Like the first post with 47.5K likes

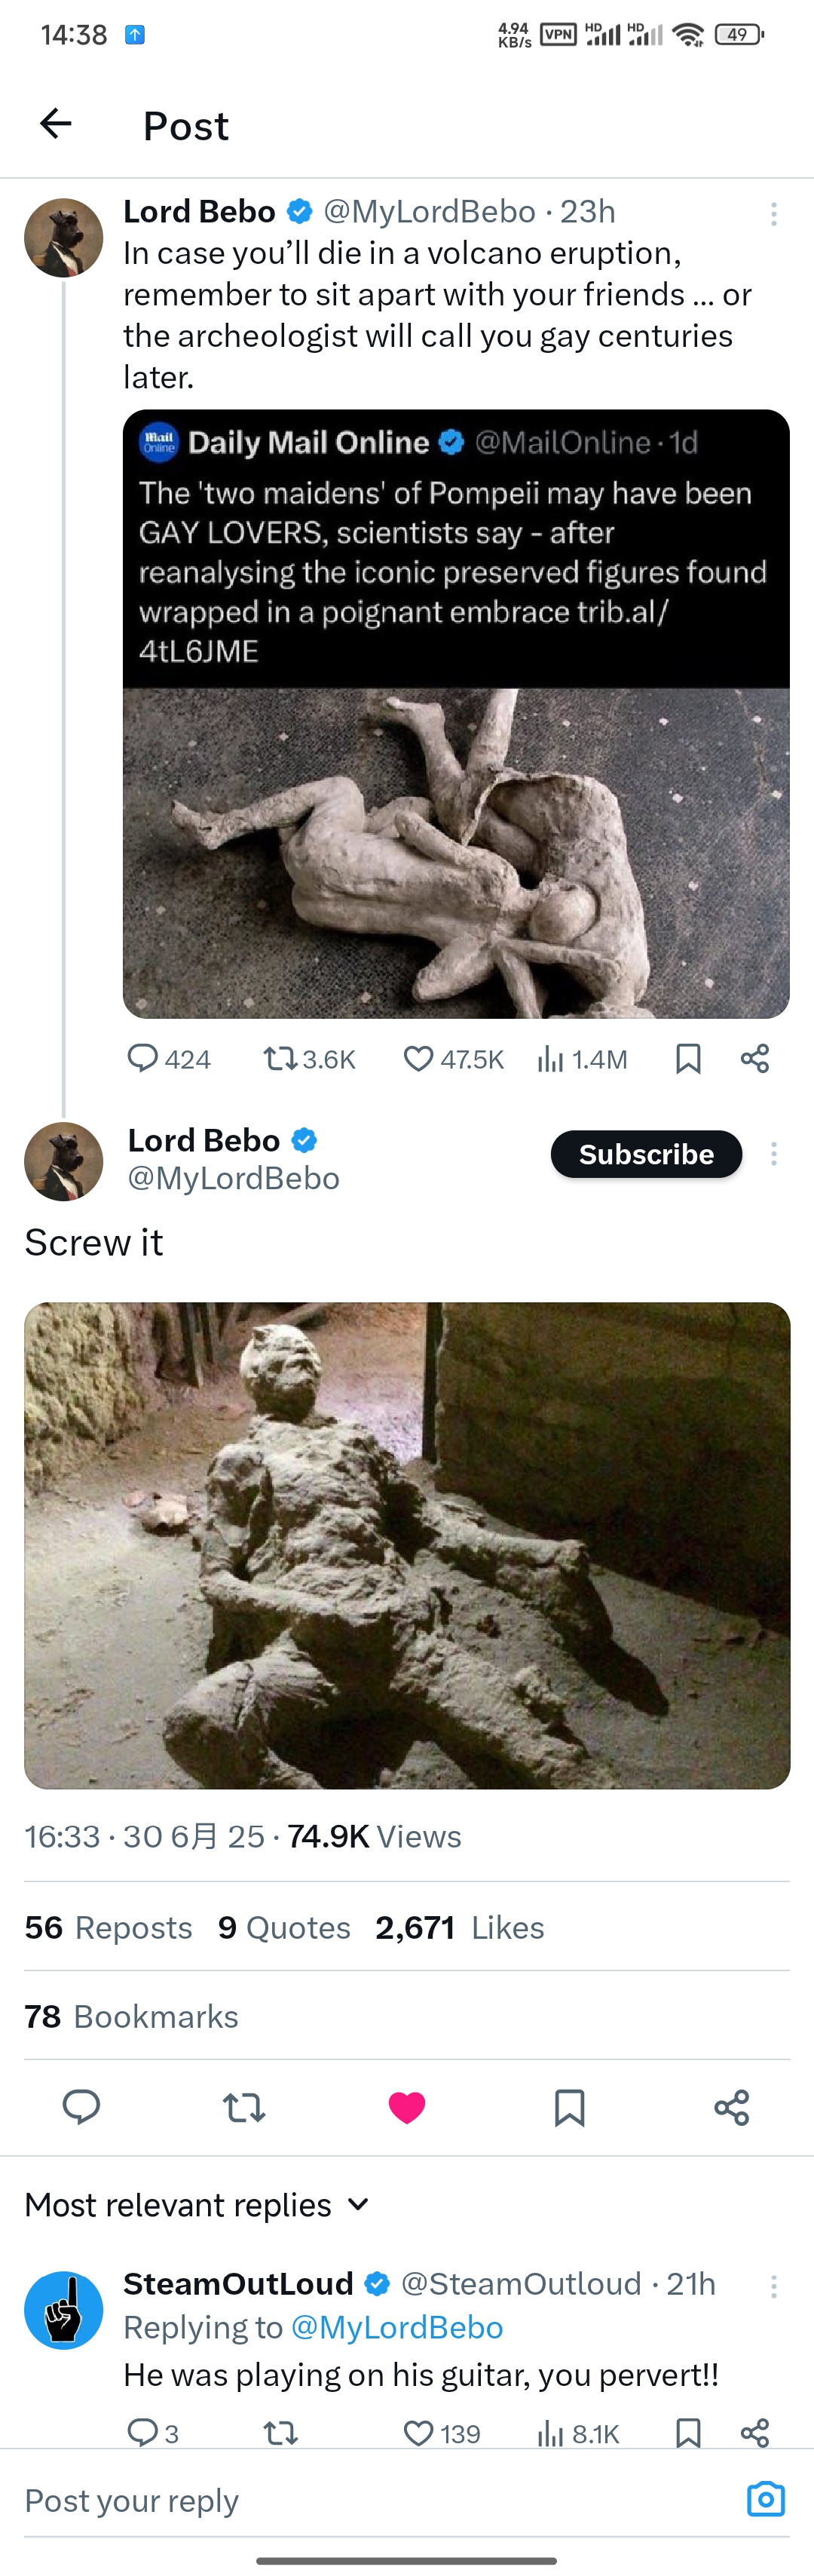(453, 1059)
